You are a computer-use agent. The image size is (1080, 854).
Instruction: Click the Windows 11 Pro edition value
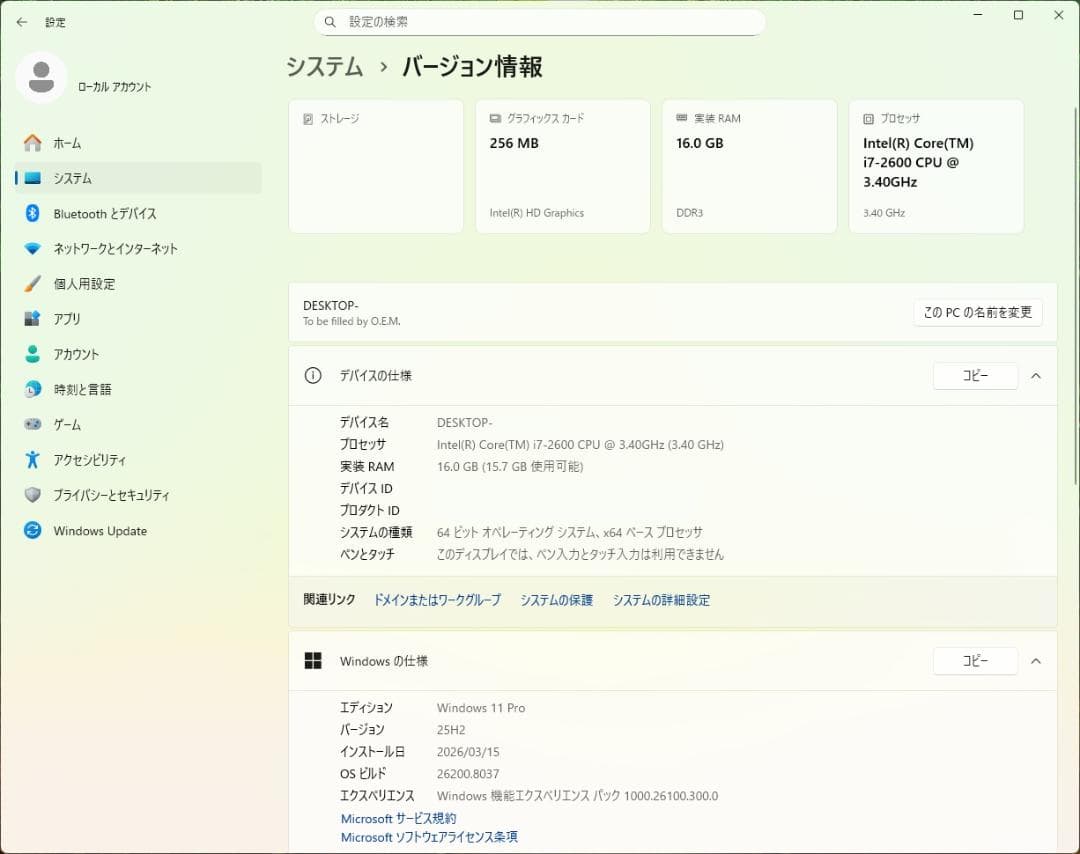(x=481, y=708)
